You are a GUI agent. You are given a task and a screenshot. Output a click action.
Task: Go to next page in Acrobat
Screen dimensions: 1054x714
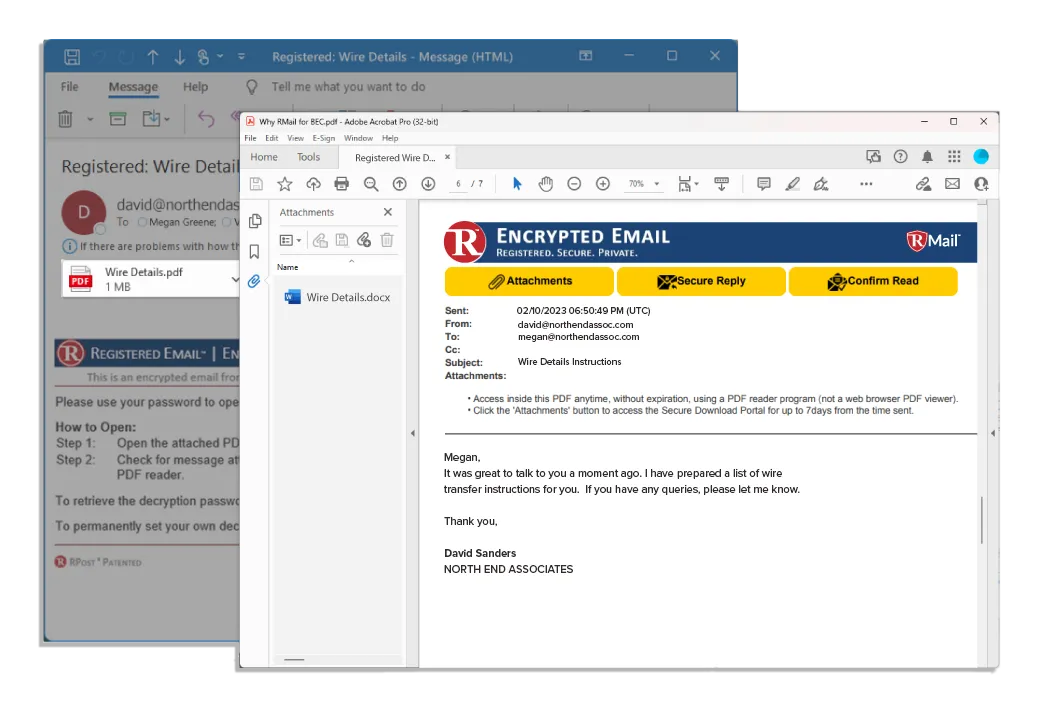click(428, 184)
